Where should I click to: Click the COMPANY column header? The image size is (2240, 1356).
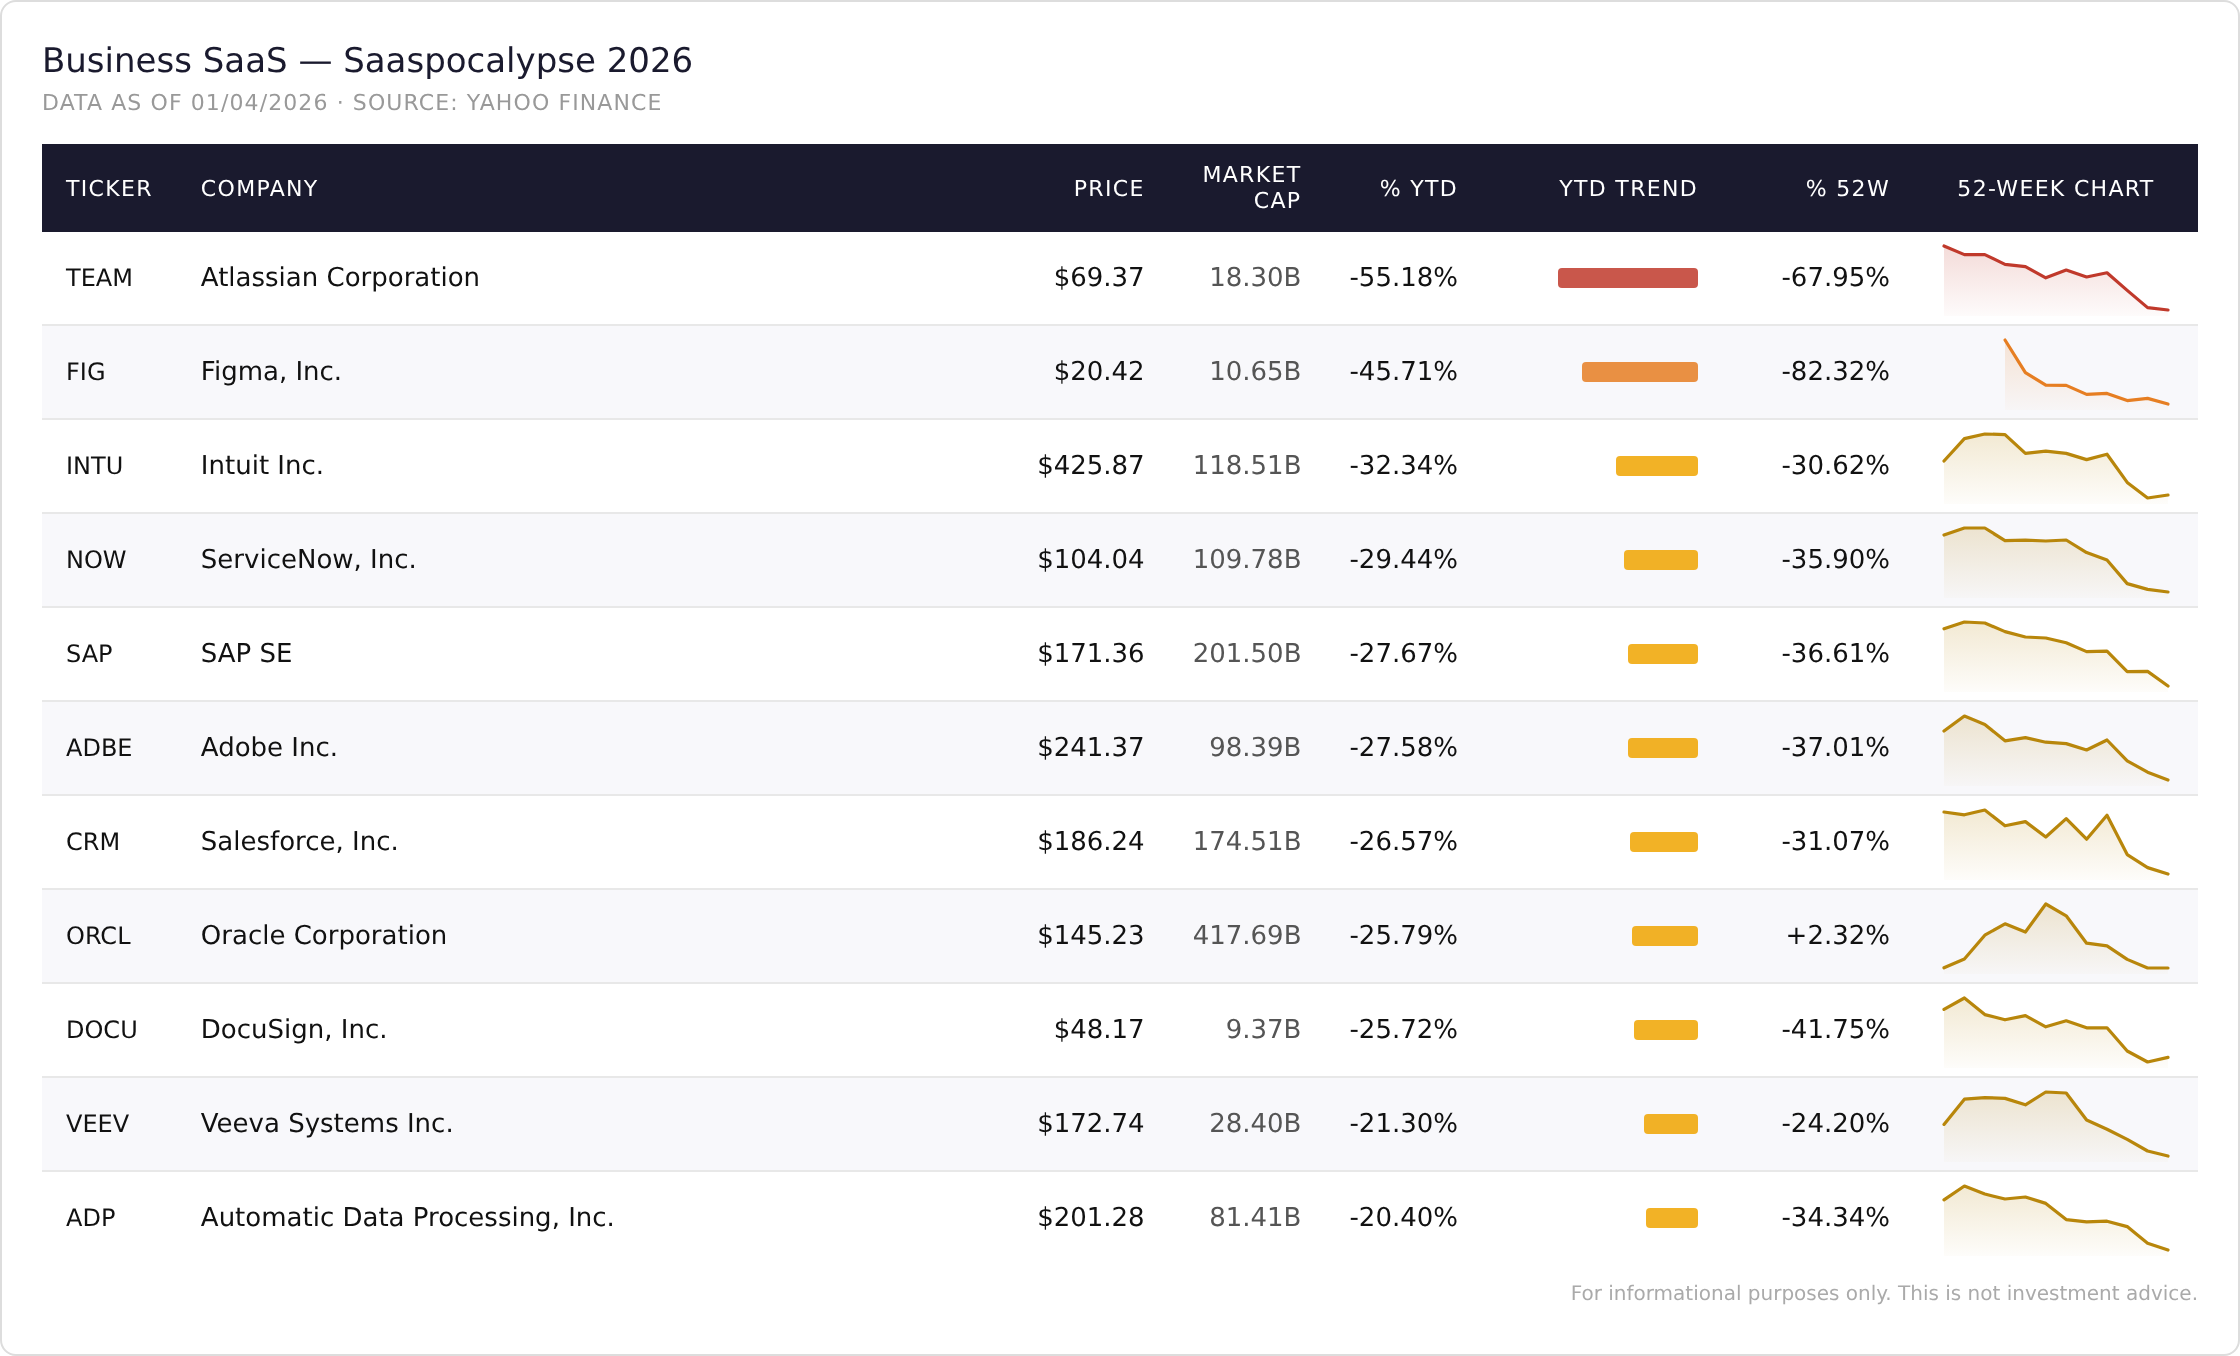[x=259, y=188]
